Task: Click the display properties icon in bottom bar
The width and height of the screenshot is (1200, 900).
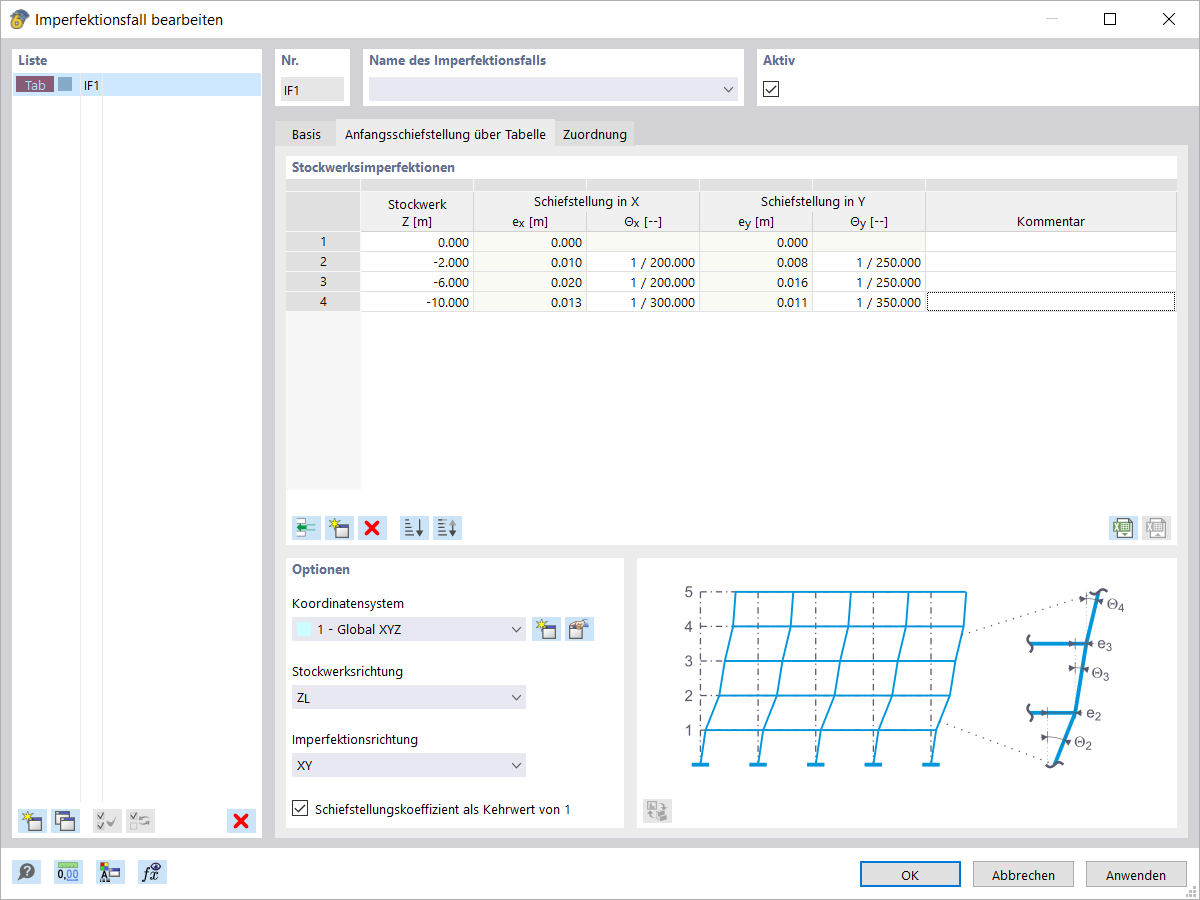Action: (x=110, y=872)
